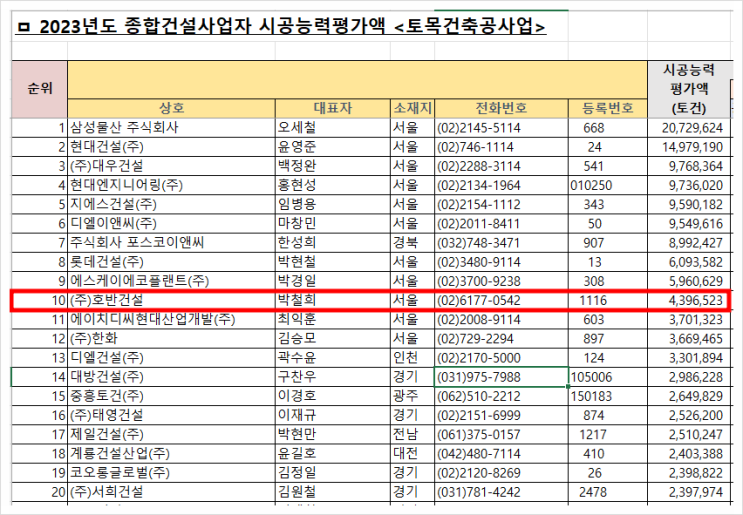The image size is (743, 515).
Task: Select the cell 지에스건설(주)
Action: 172,205
